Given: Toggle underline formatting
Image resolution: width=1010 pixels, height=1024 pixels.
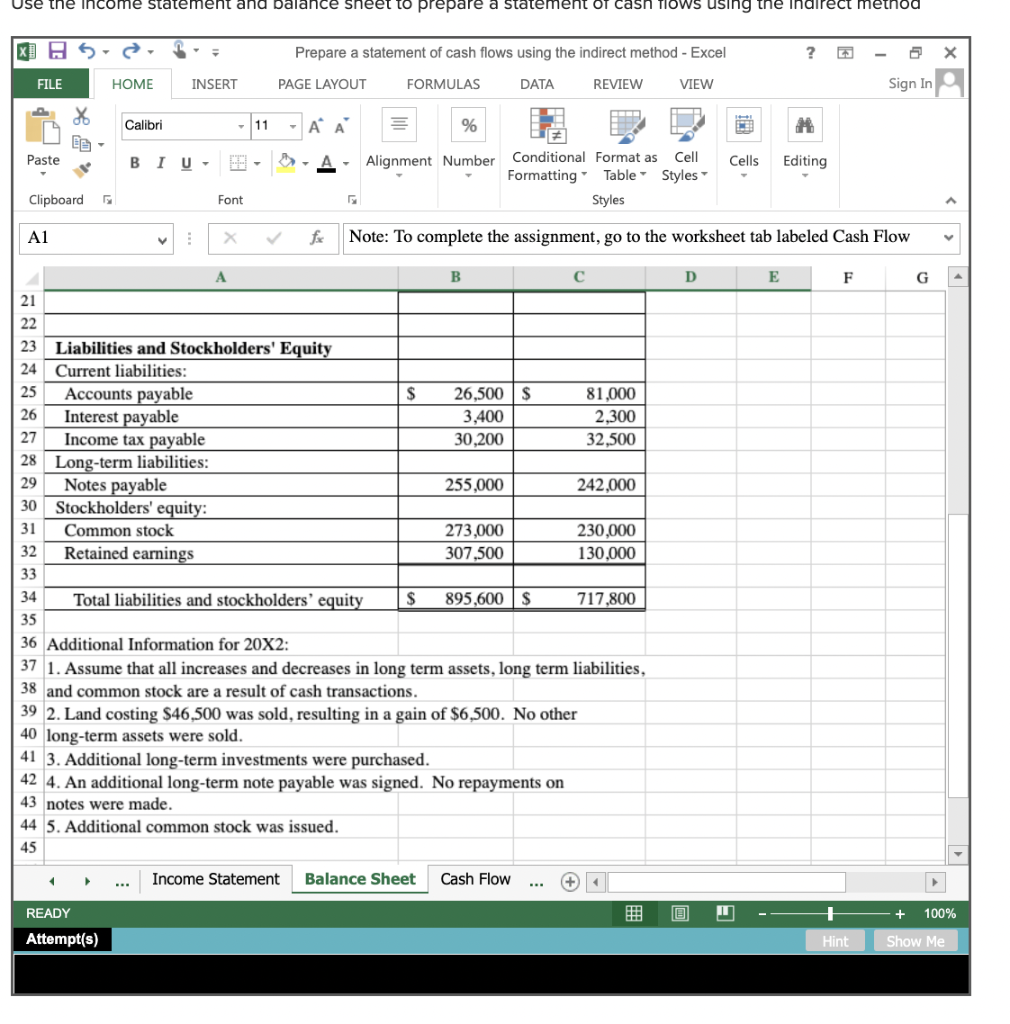Looking at the screenshot, I should [186, 163].
